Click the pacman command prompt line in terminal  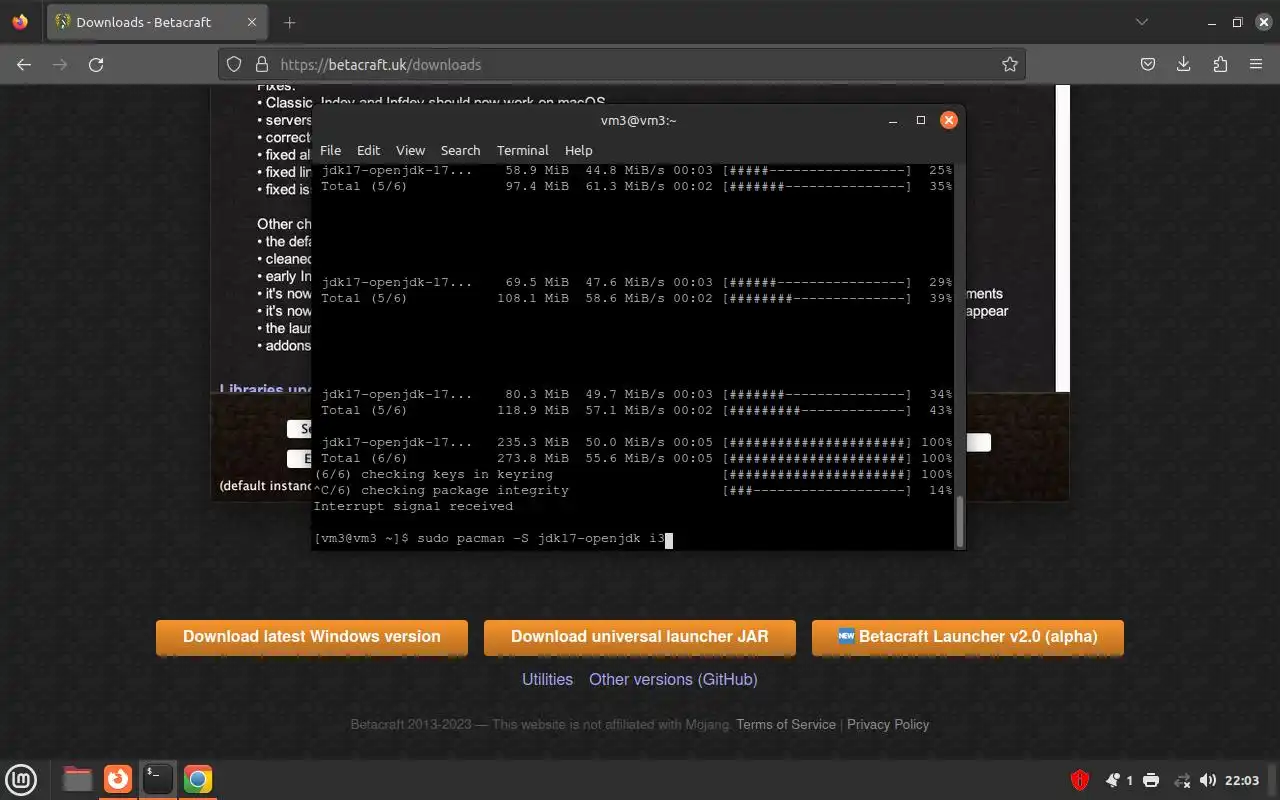pyautogui.click(x=493, y=539)
